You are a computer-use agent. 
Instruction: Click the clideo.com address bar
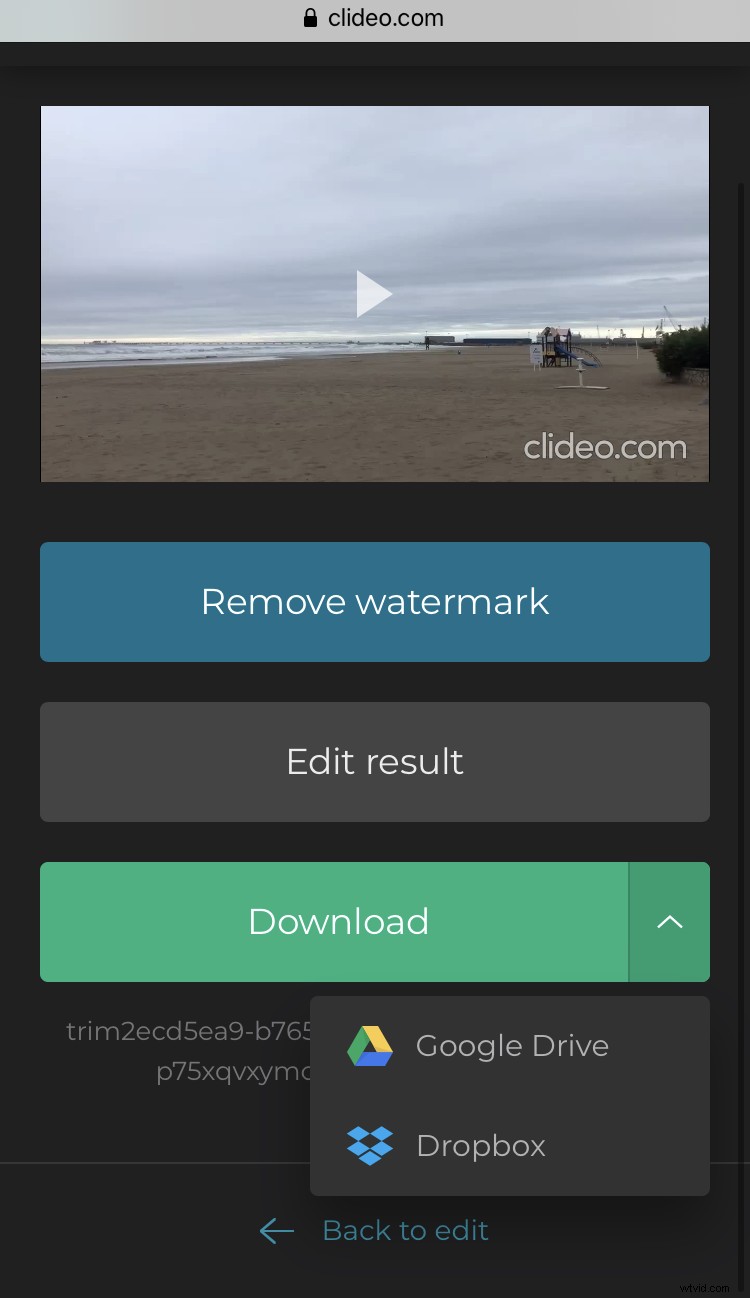385,17
